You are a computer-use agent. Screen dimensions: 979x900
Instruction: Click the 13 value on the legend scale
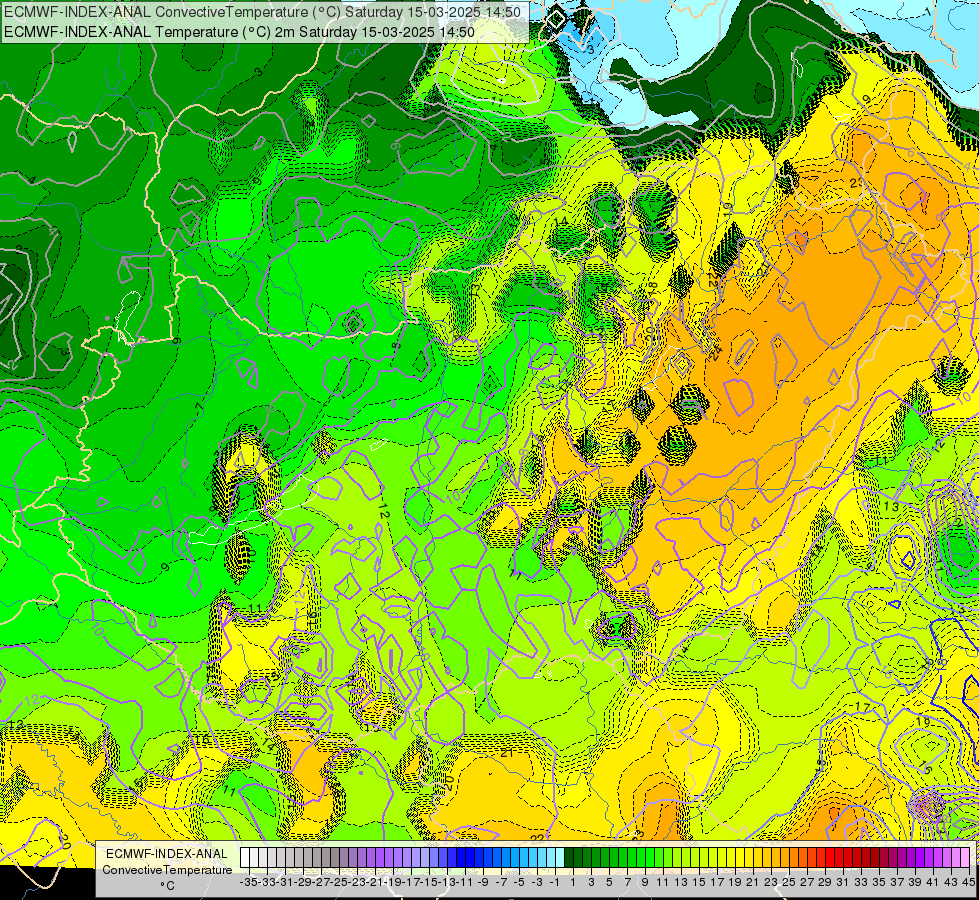(x=682, y=882)
